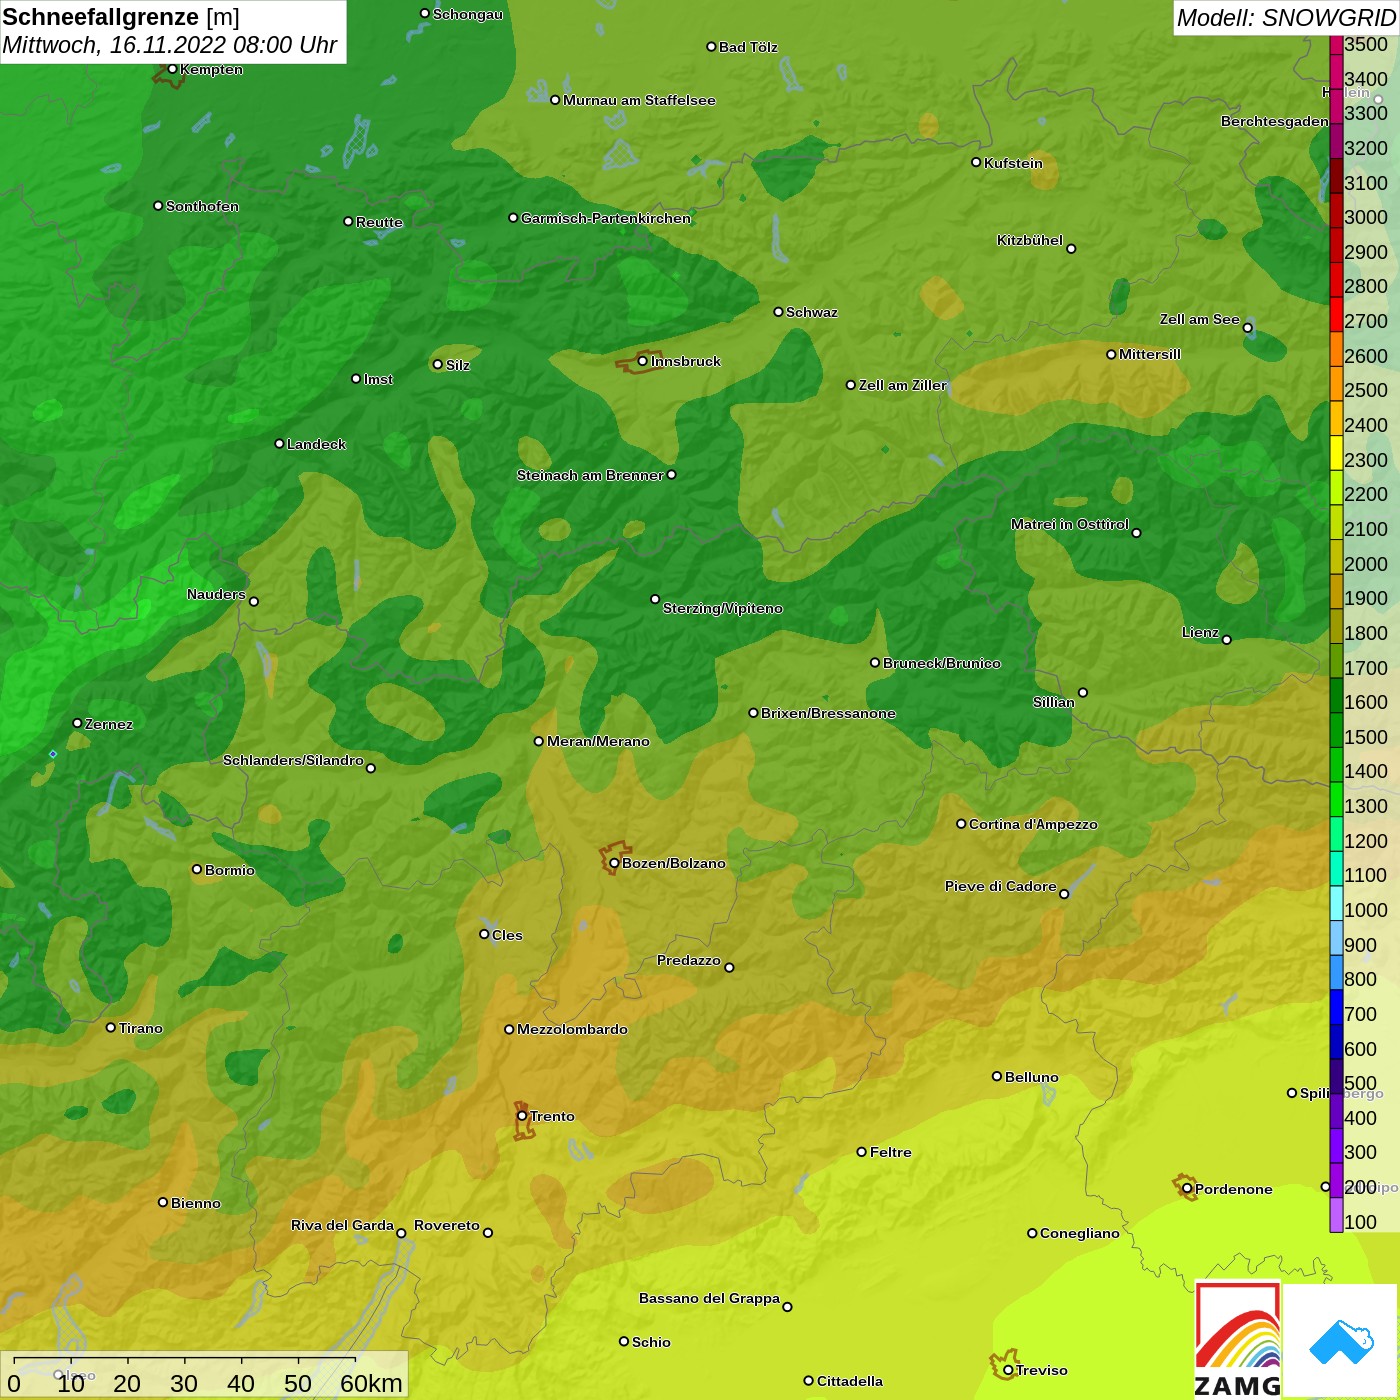The height and width of the screenshot is (1400, 1400).
Task: Select the 1000 m cyan legend color
Action: [x=1336, y=903]
